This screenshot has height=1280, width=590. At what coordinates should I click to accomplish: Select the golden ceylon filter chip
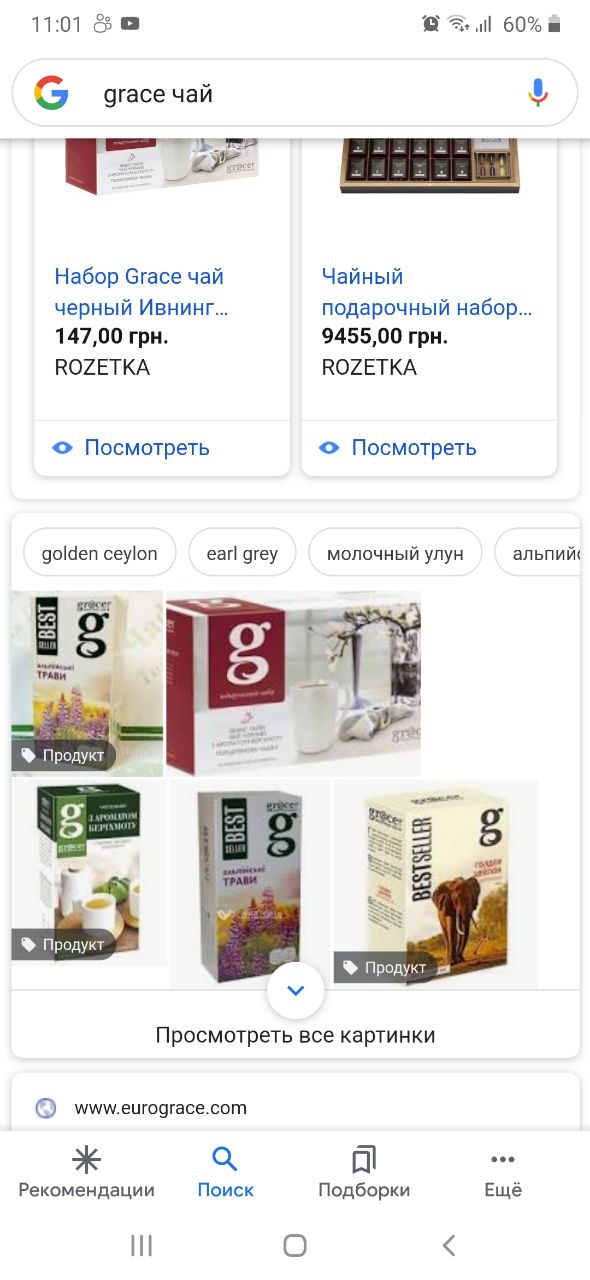(99, 553)
